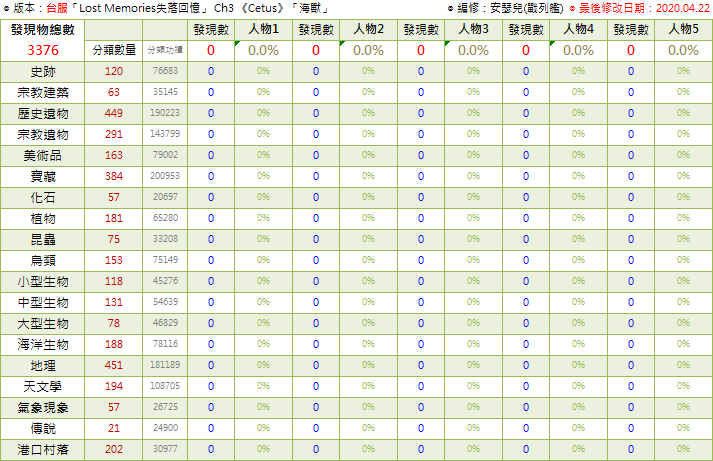Select the 寶藏 category cell
The height and width of the screenshot is (461, 713).
(x=43, y=176)
